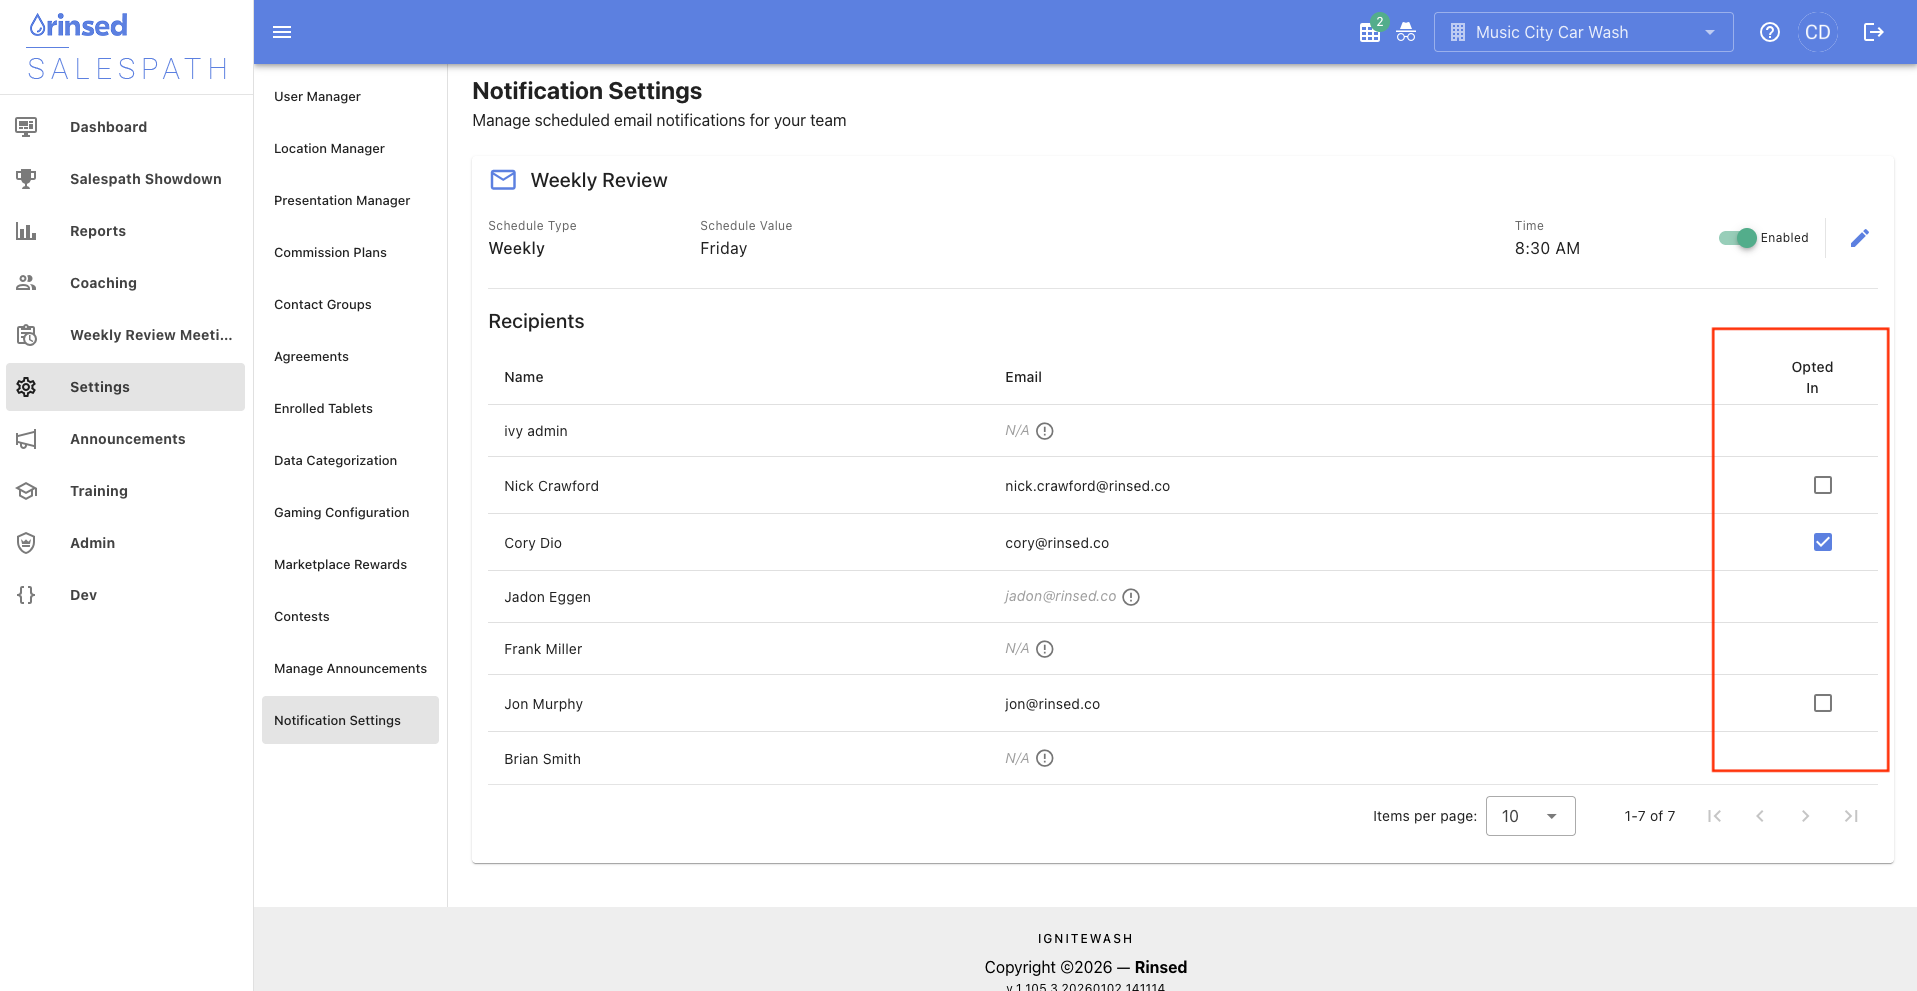This screenshot has height=991, width=1917.
Task: Open Contact Groups settings page
Action: (x=350, y=304)
